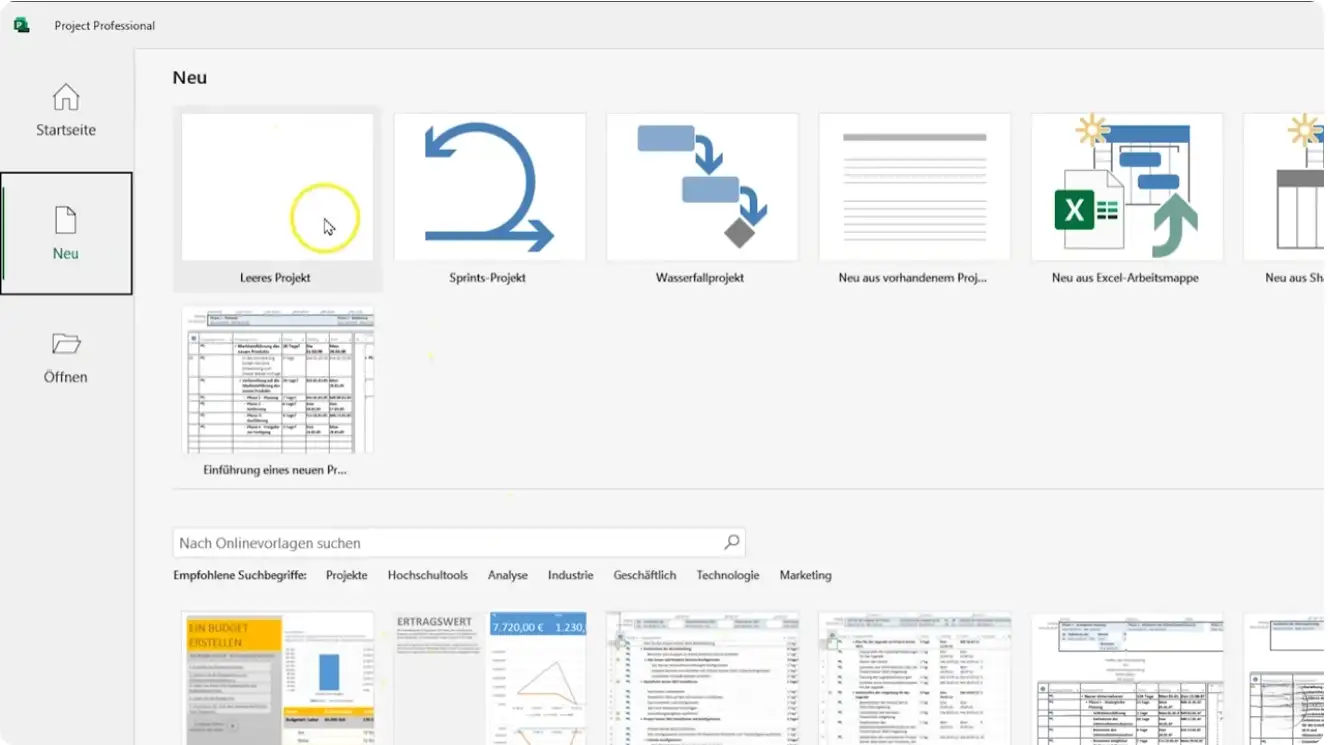Open the Startseite home icon
Screen dimensions: 1330x745
click(x=66, y=98)
